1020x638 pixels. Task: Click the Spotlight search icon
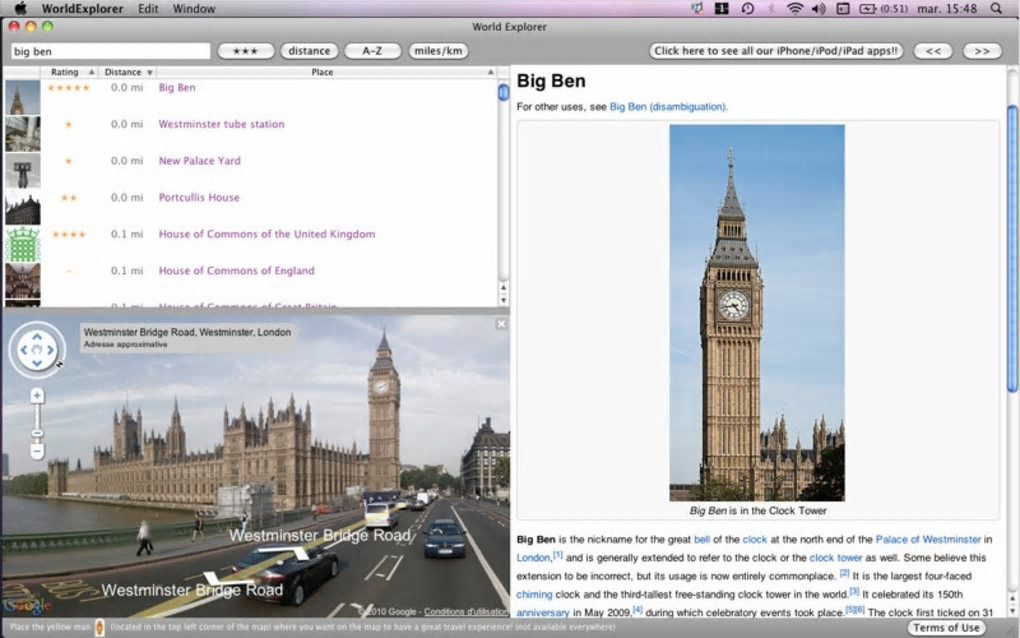pos(996,9)
